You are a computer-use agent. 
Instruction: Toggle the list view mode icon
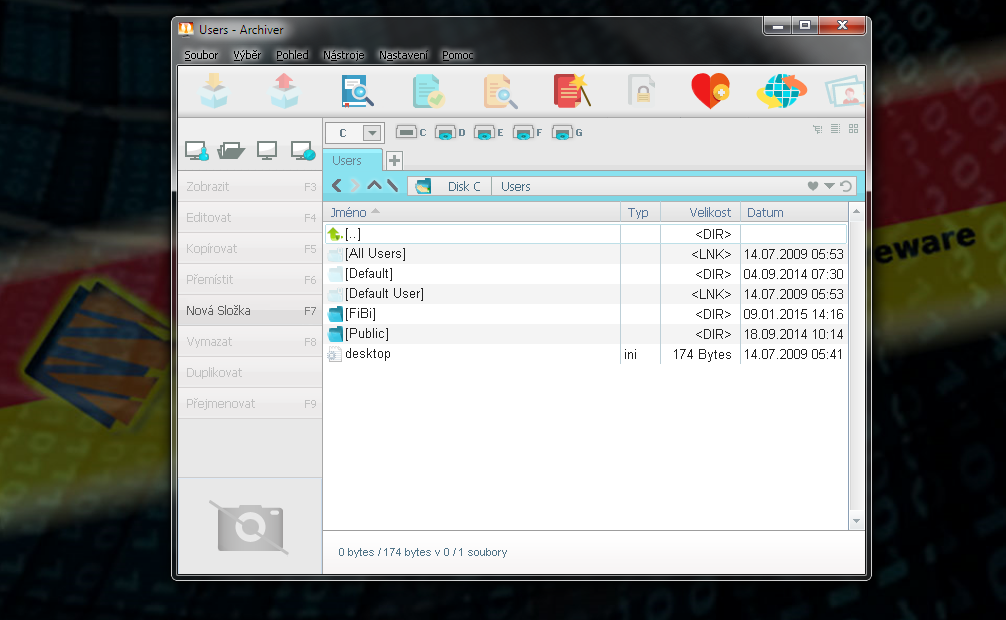point(835,129)
